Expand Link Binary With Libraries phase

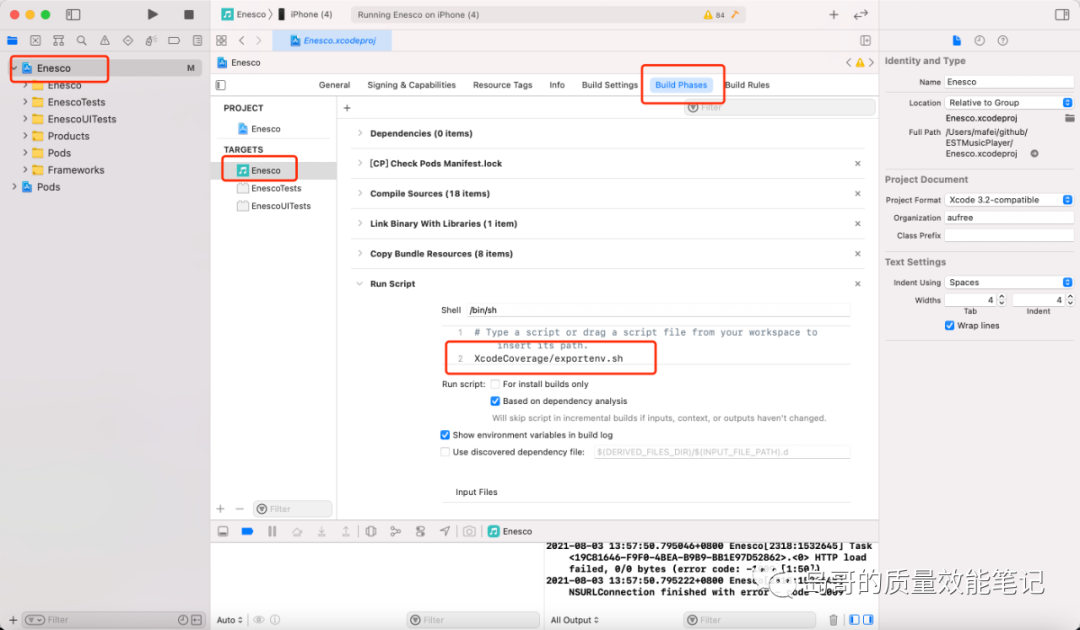click(360, 223)
